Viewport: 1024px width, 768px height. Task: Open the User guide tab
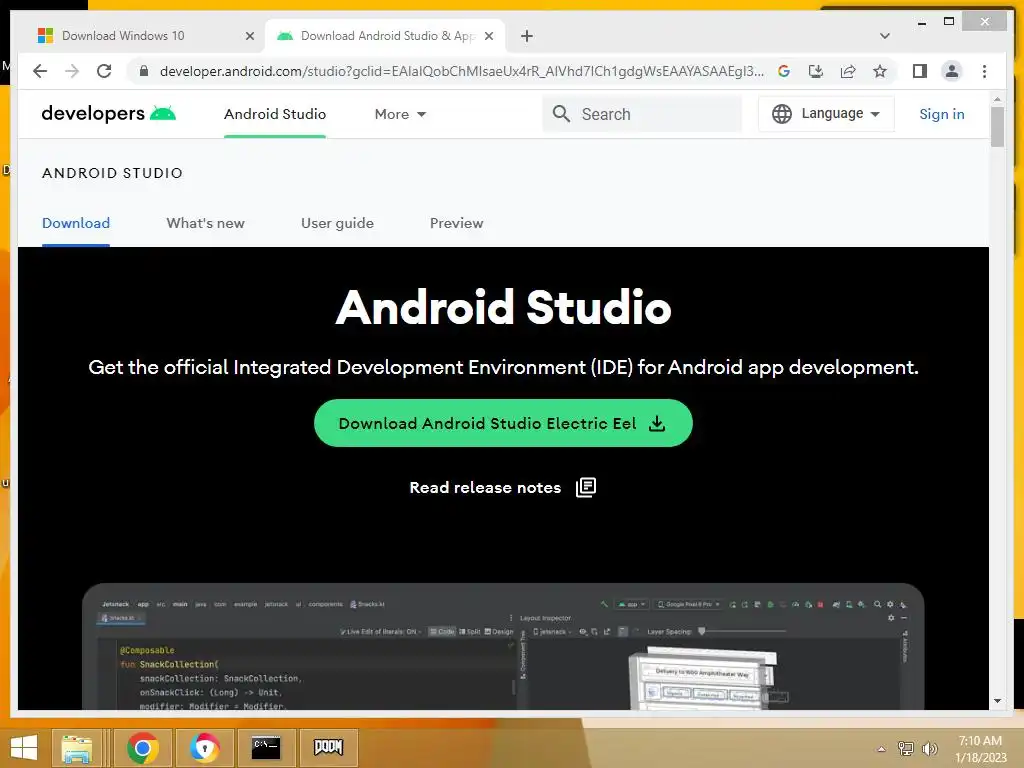click(338, 223)
